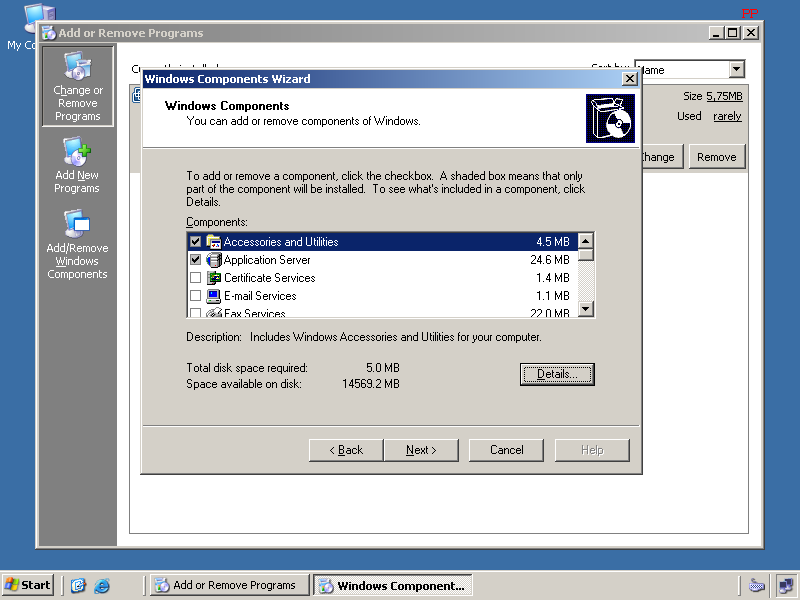Click the Fax Services icon

click(x=213, y=312)
